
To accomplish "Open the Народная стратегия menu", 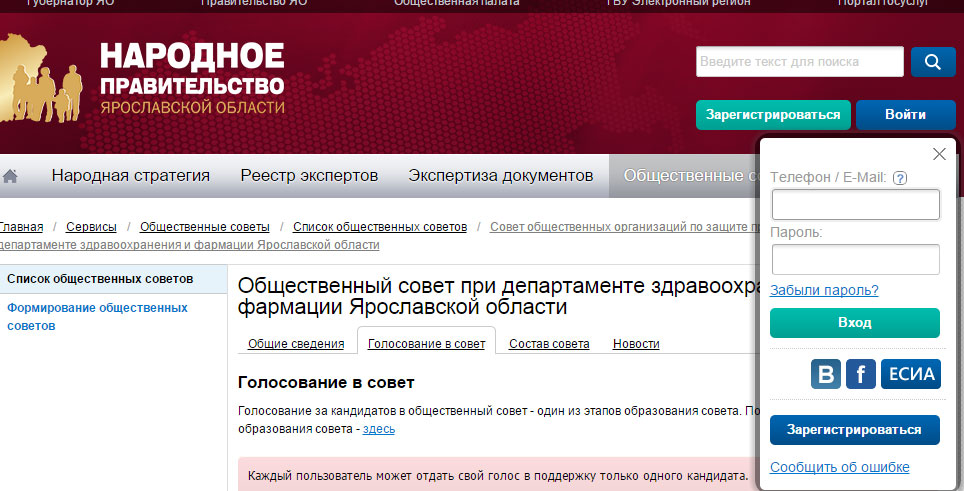I will click(131, 176).
